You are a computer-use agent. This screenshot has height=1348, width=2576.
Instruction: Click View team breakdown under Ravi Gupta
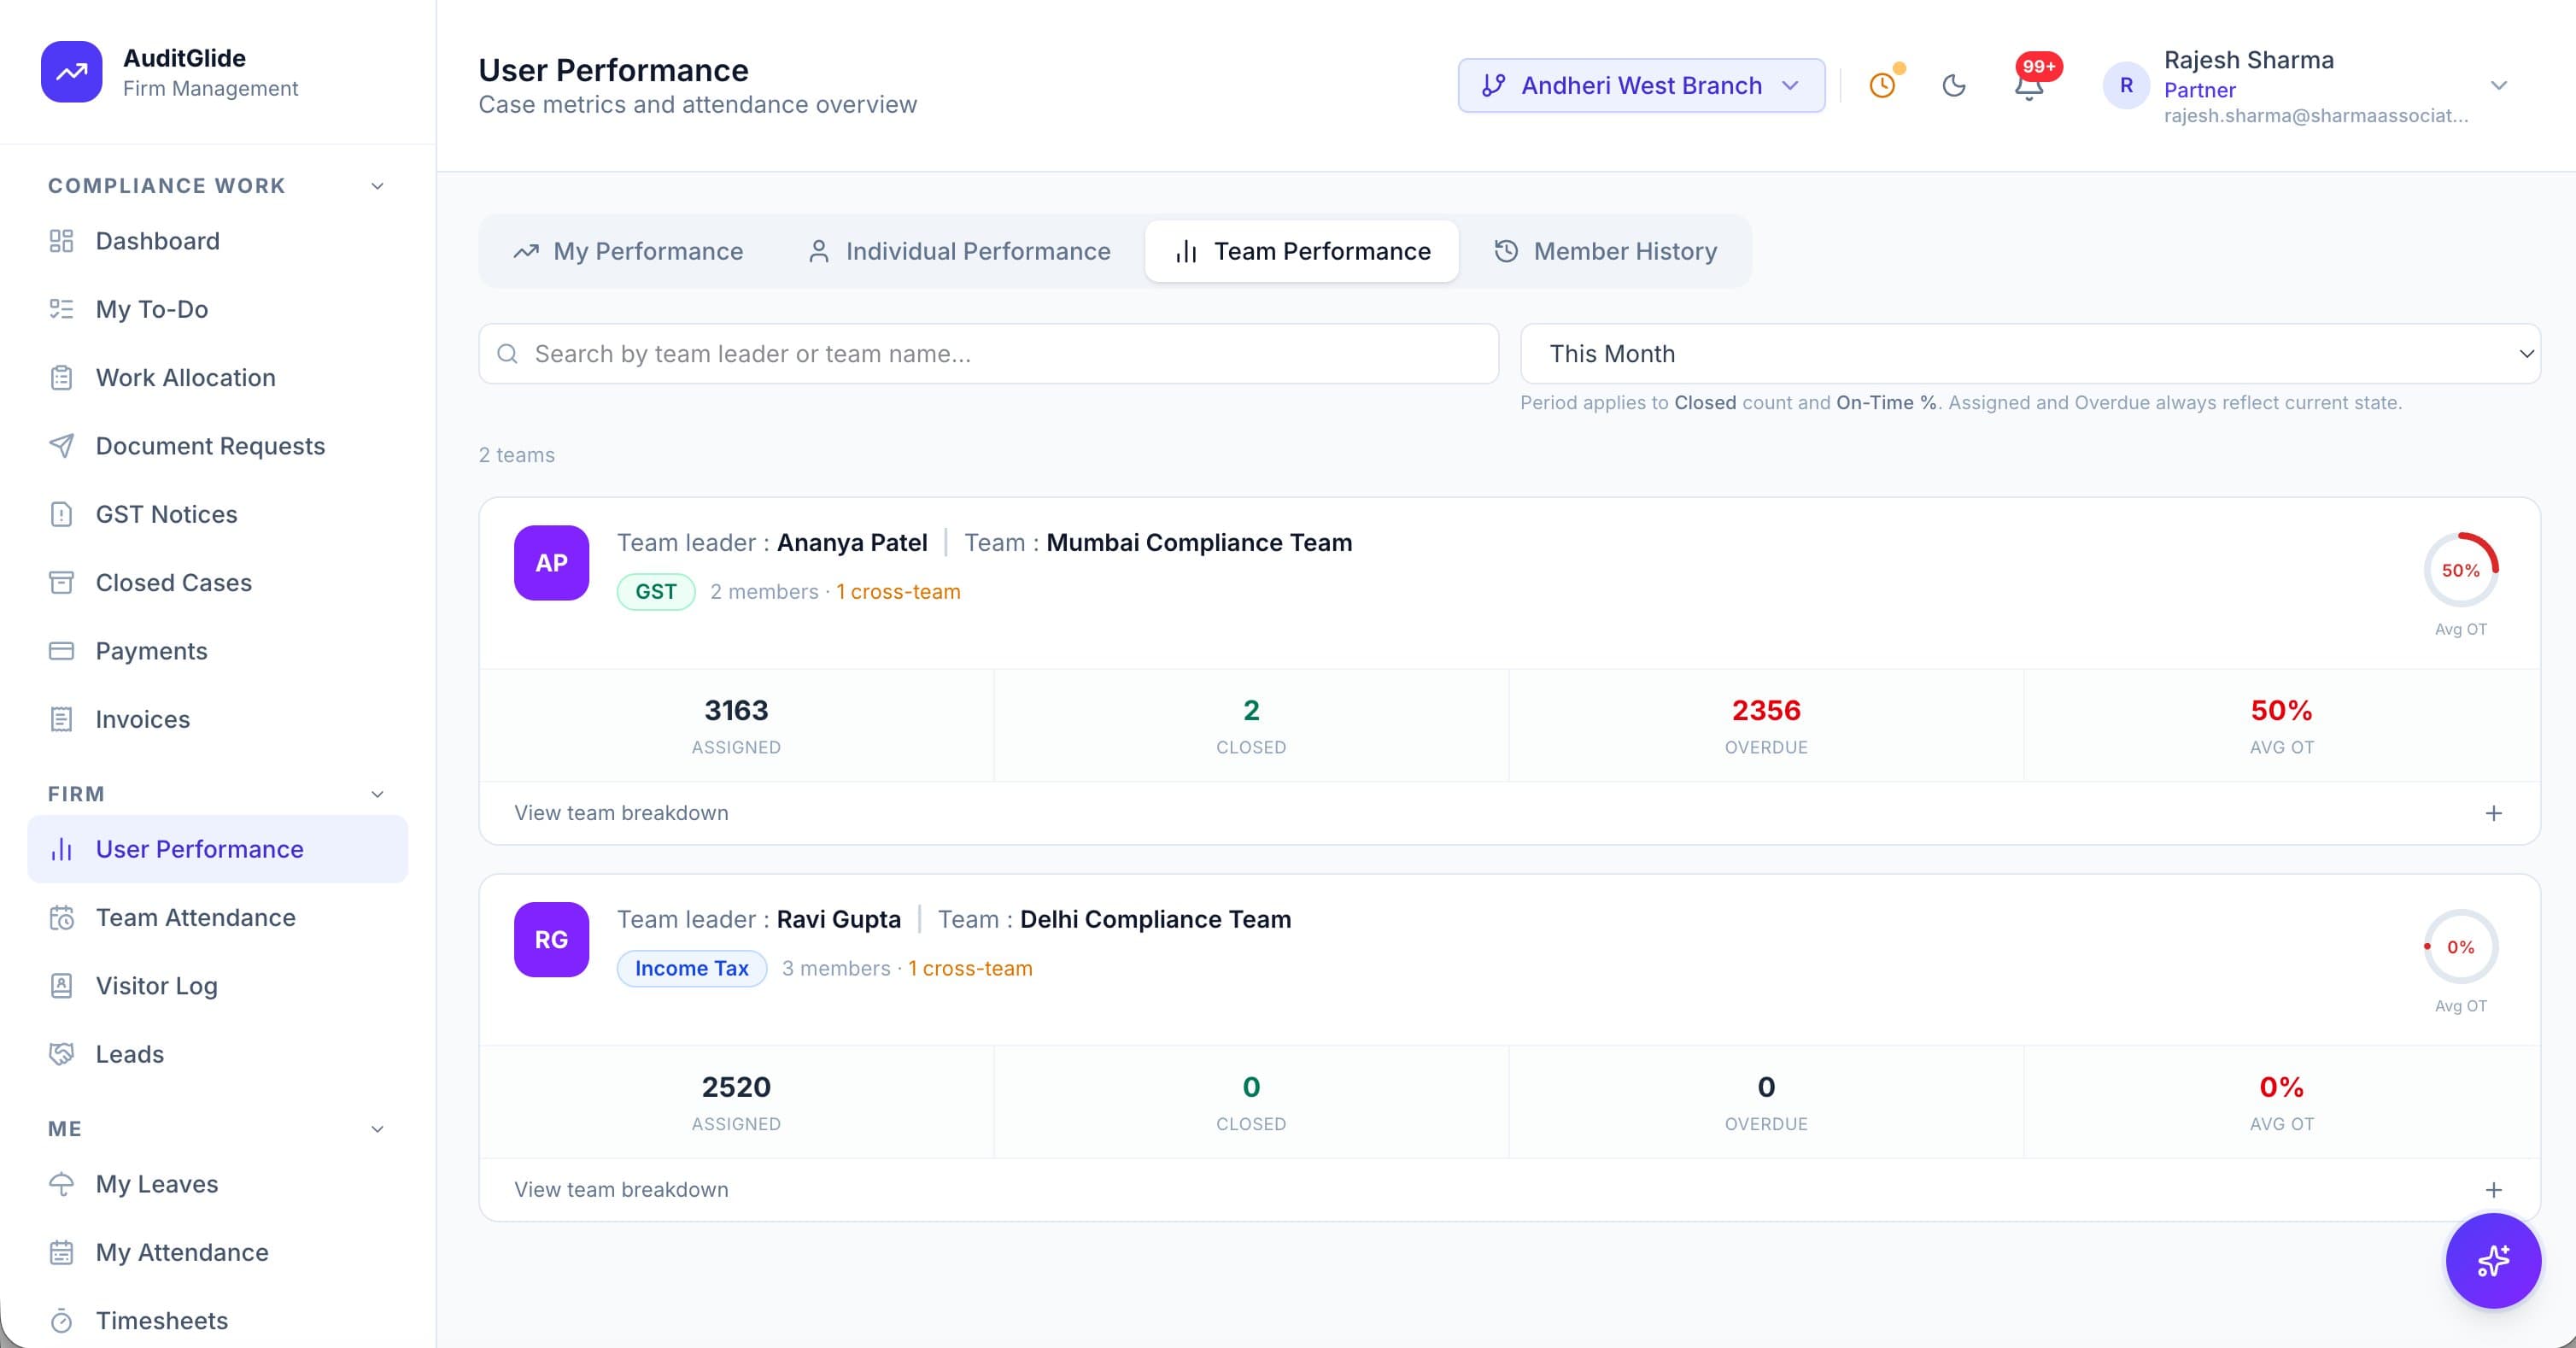pos(621,1190)
